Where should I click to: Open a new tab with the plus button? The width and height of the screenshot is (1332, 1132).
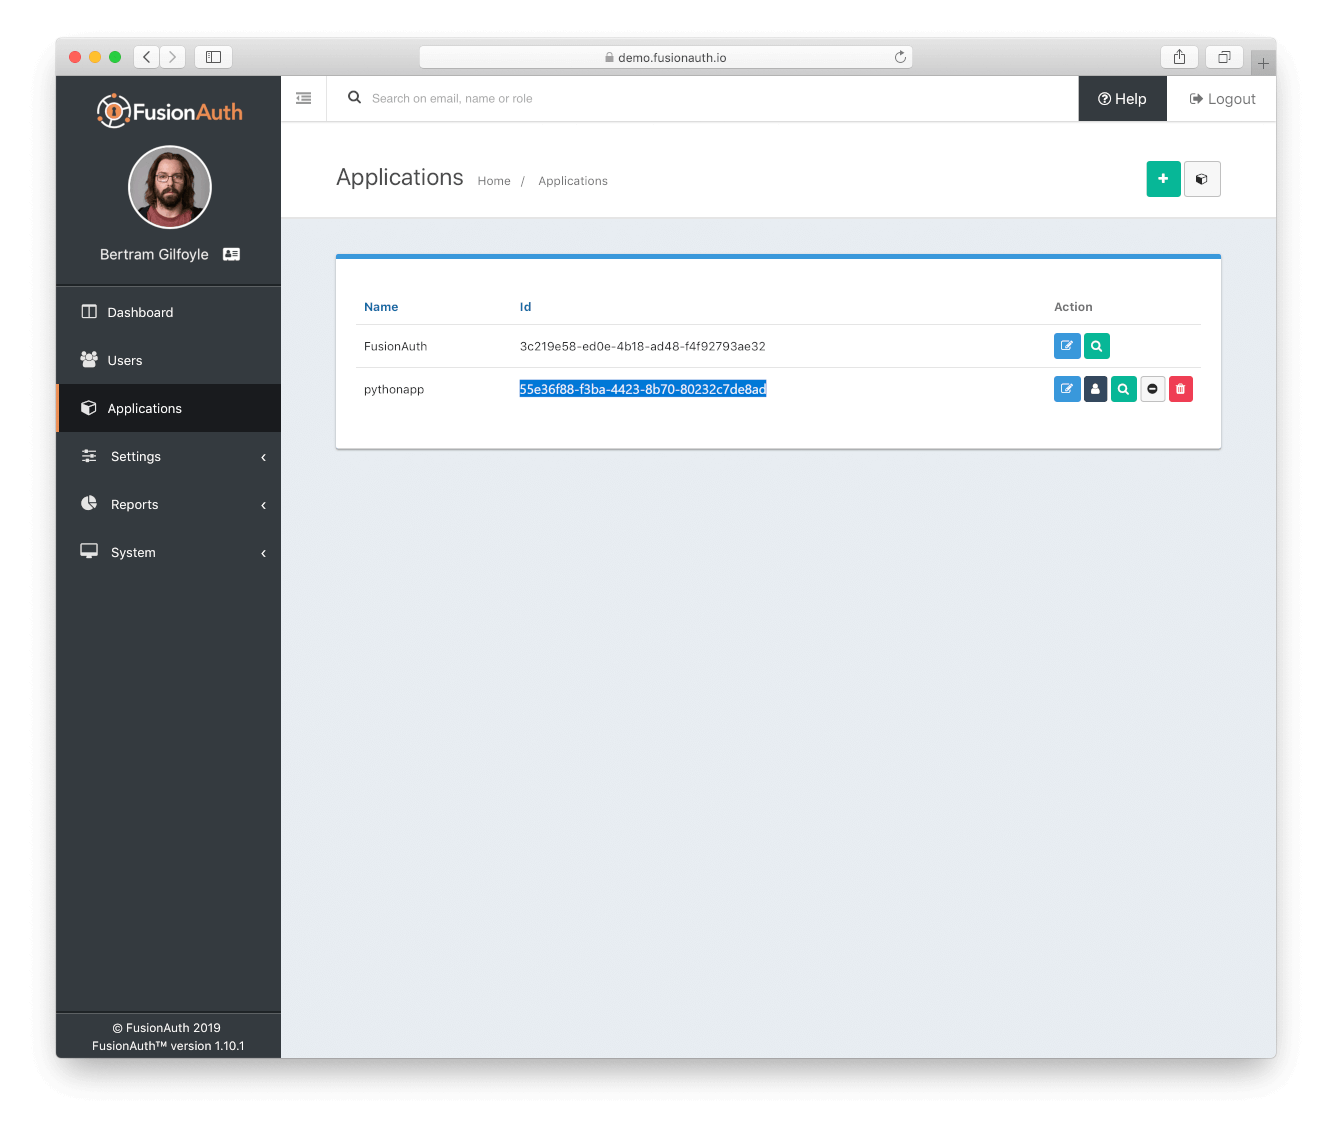tap(1263, 63)
